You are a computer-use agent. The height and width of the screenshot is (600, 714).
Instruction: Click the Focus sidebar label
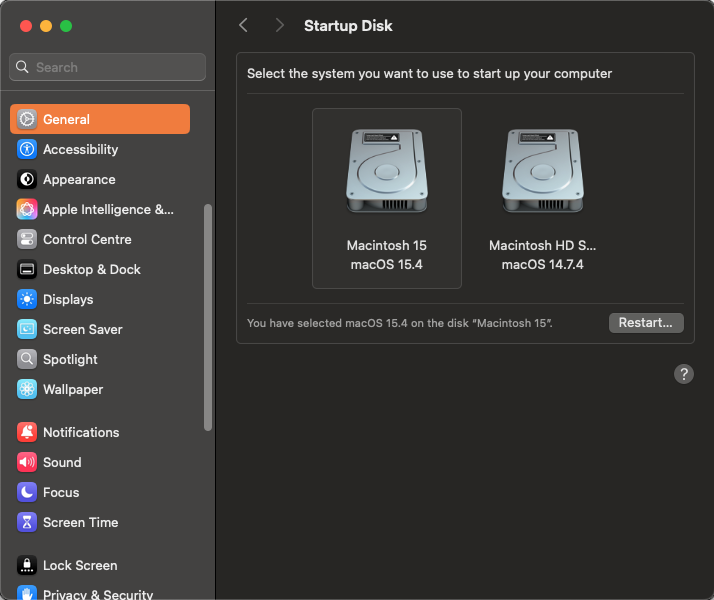[61, 493]
